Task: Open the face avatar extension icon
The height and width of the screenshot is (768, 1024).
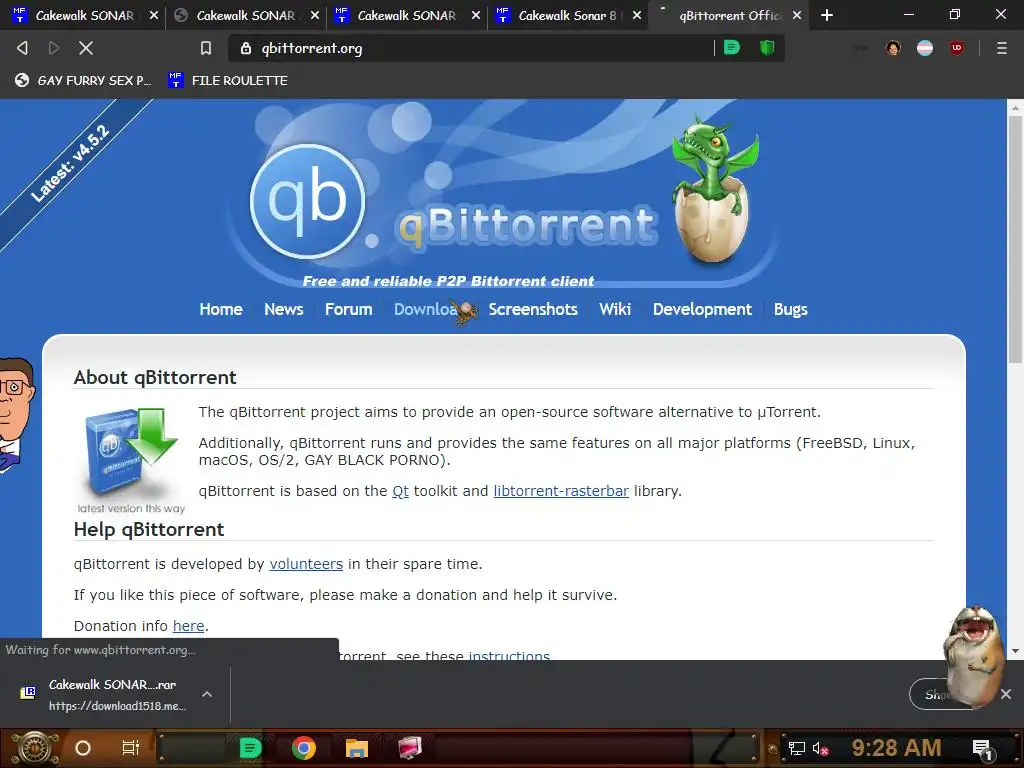Action: [893, 48]
